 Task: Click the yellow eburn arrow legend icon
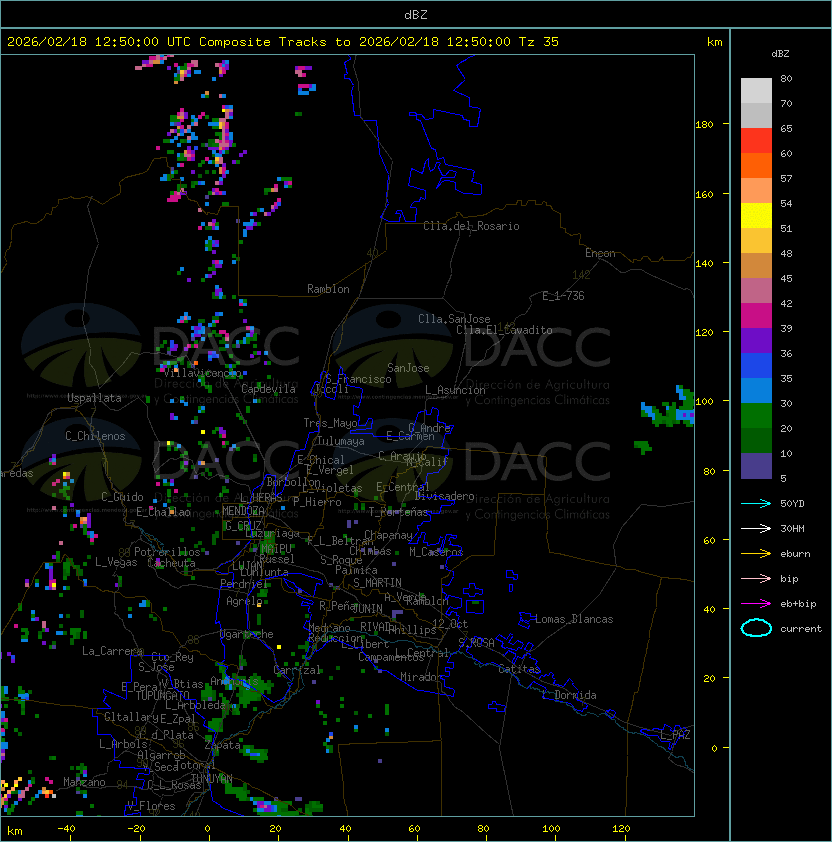click(756, 554)
